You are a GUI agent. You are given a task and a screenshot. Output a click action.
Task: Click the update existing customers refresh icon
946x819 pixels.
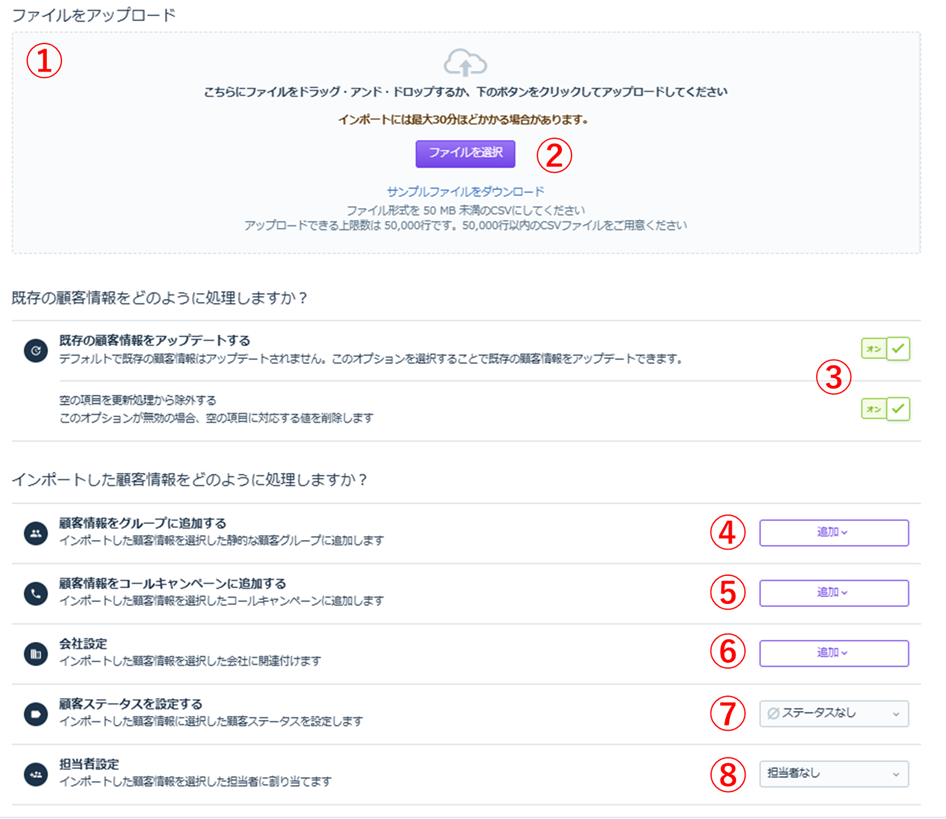tap(36, 351)
